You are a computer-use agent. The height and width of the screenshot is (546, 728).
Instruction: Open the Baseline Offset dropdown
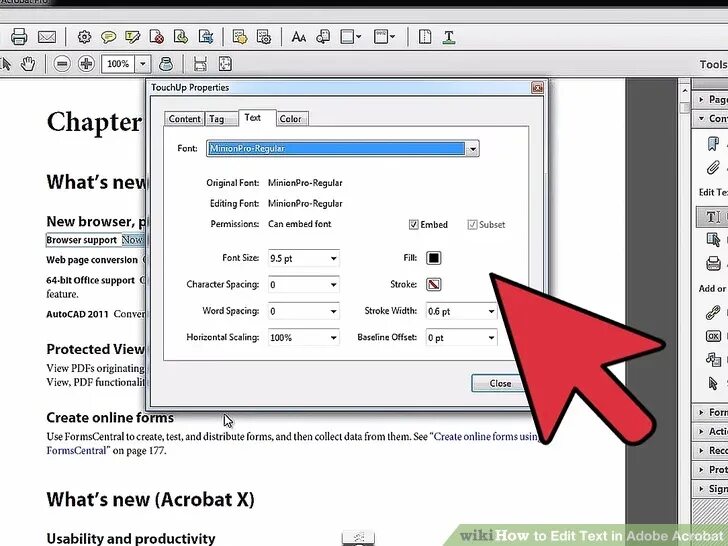tap(491, 338)
